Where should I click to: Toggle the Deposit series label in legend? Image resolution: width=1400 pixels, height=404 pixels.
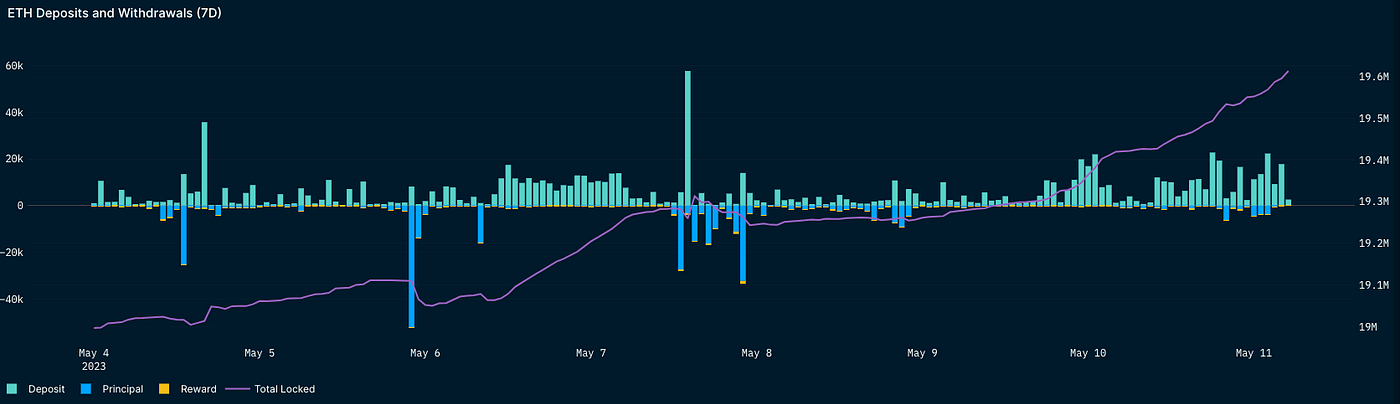(46, 389)
